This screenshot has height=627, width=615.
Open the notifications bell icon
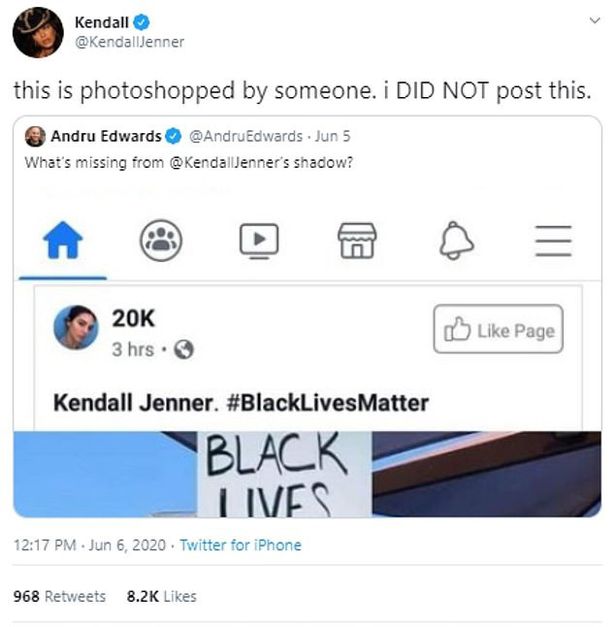456,239
